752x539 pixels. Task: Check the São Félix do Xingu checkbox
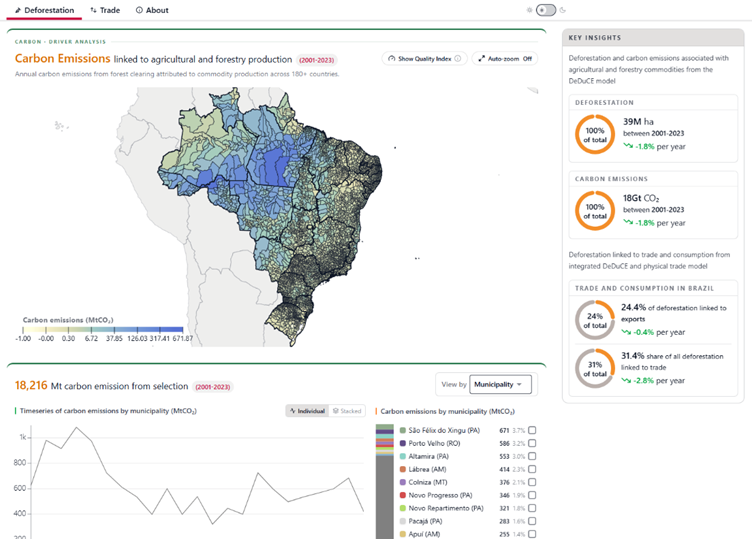[x=532, y=430]
